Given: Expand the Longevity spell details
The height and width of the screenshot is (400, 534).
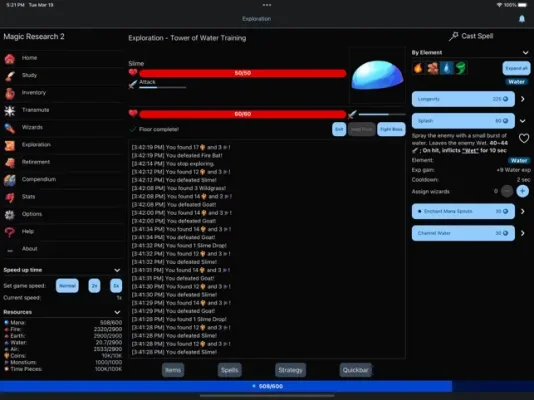Looking at the screenshot, I should point(522,99).
